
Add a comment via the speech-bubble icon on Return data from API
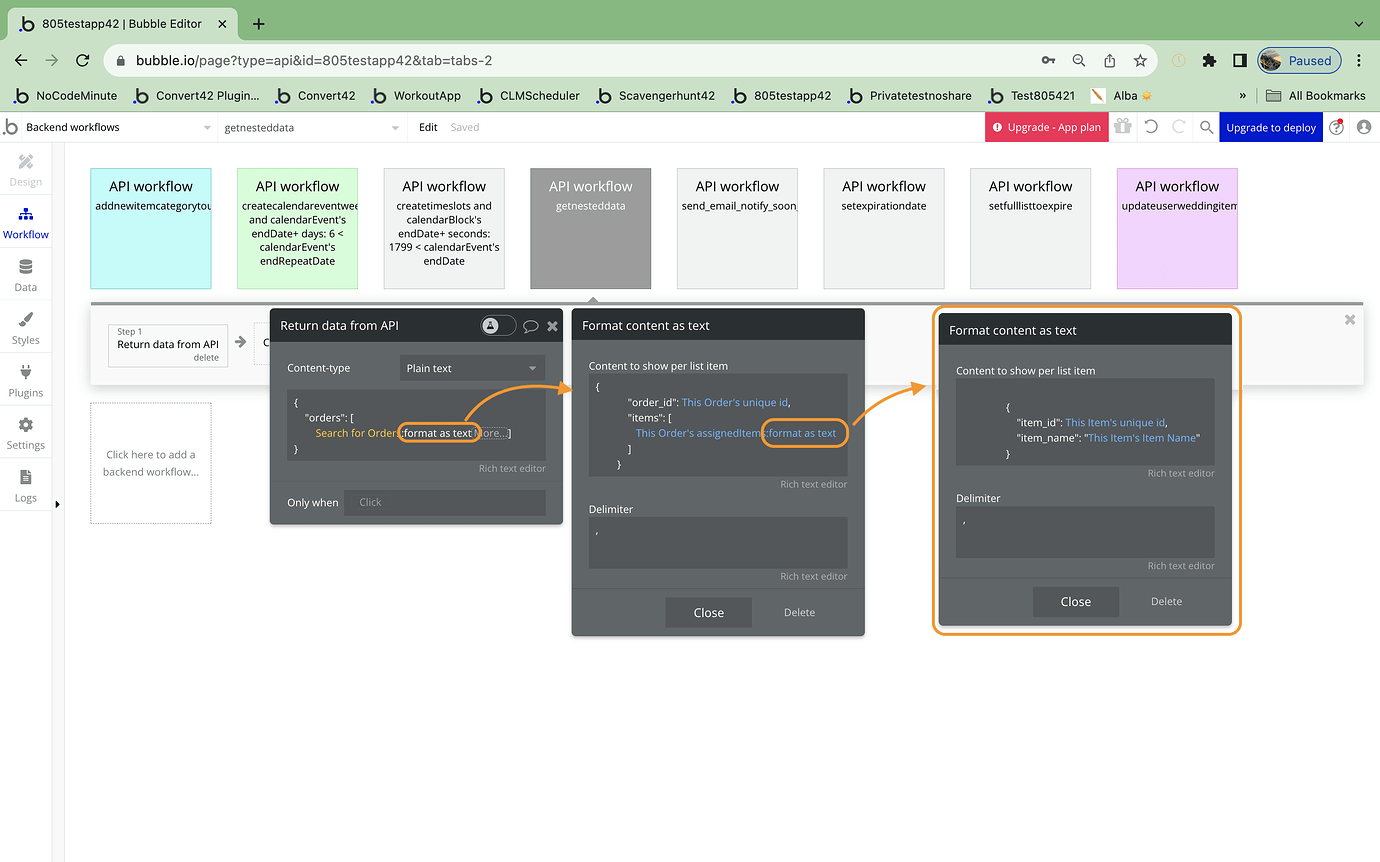tap(530, 325)
